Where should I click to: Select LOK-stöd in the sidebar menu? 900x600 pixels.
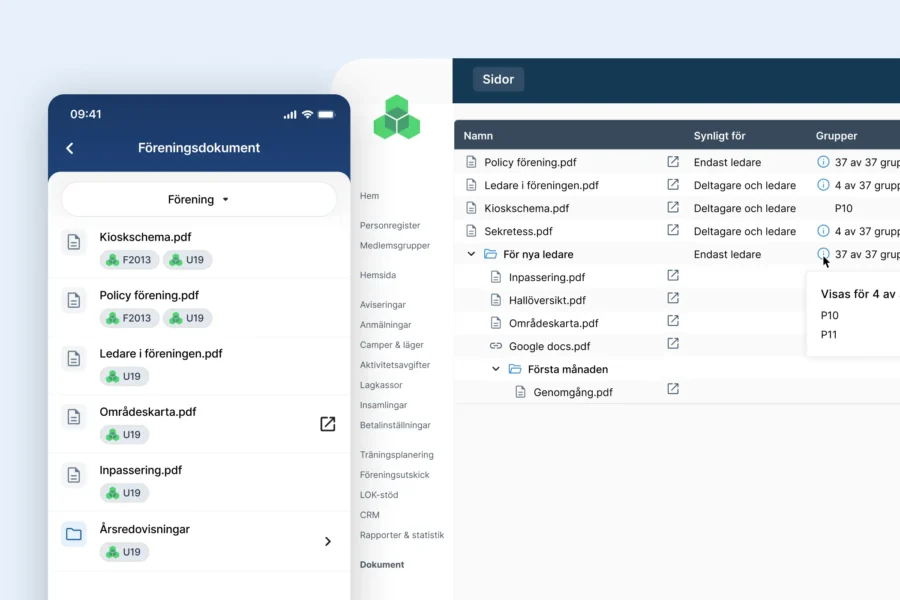pos(379,495)
